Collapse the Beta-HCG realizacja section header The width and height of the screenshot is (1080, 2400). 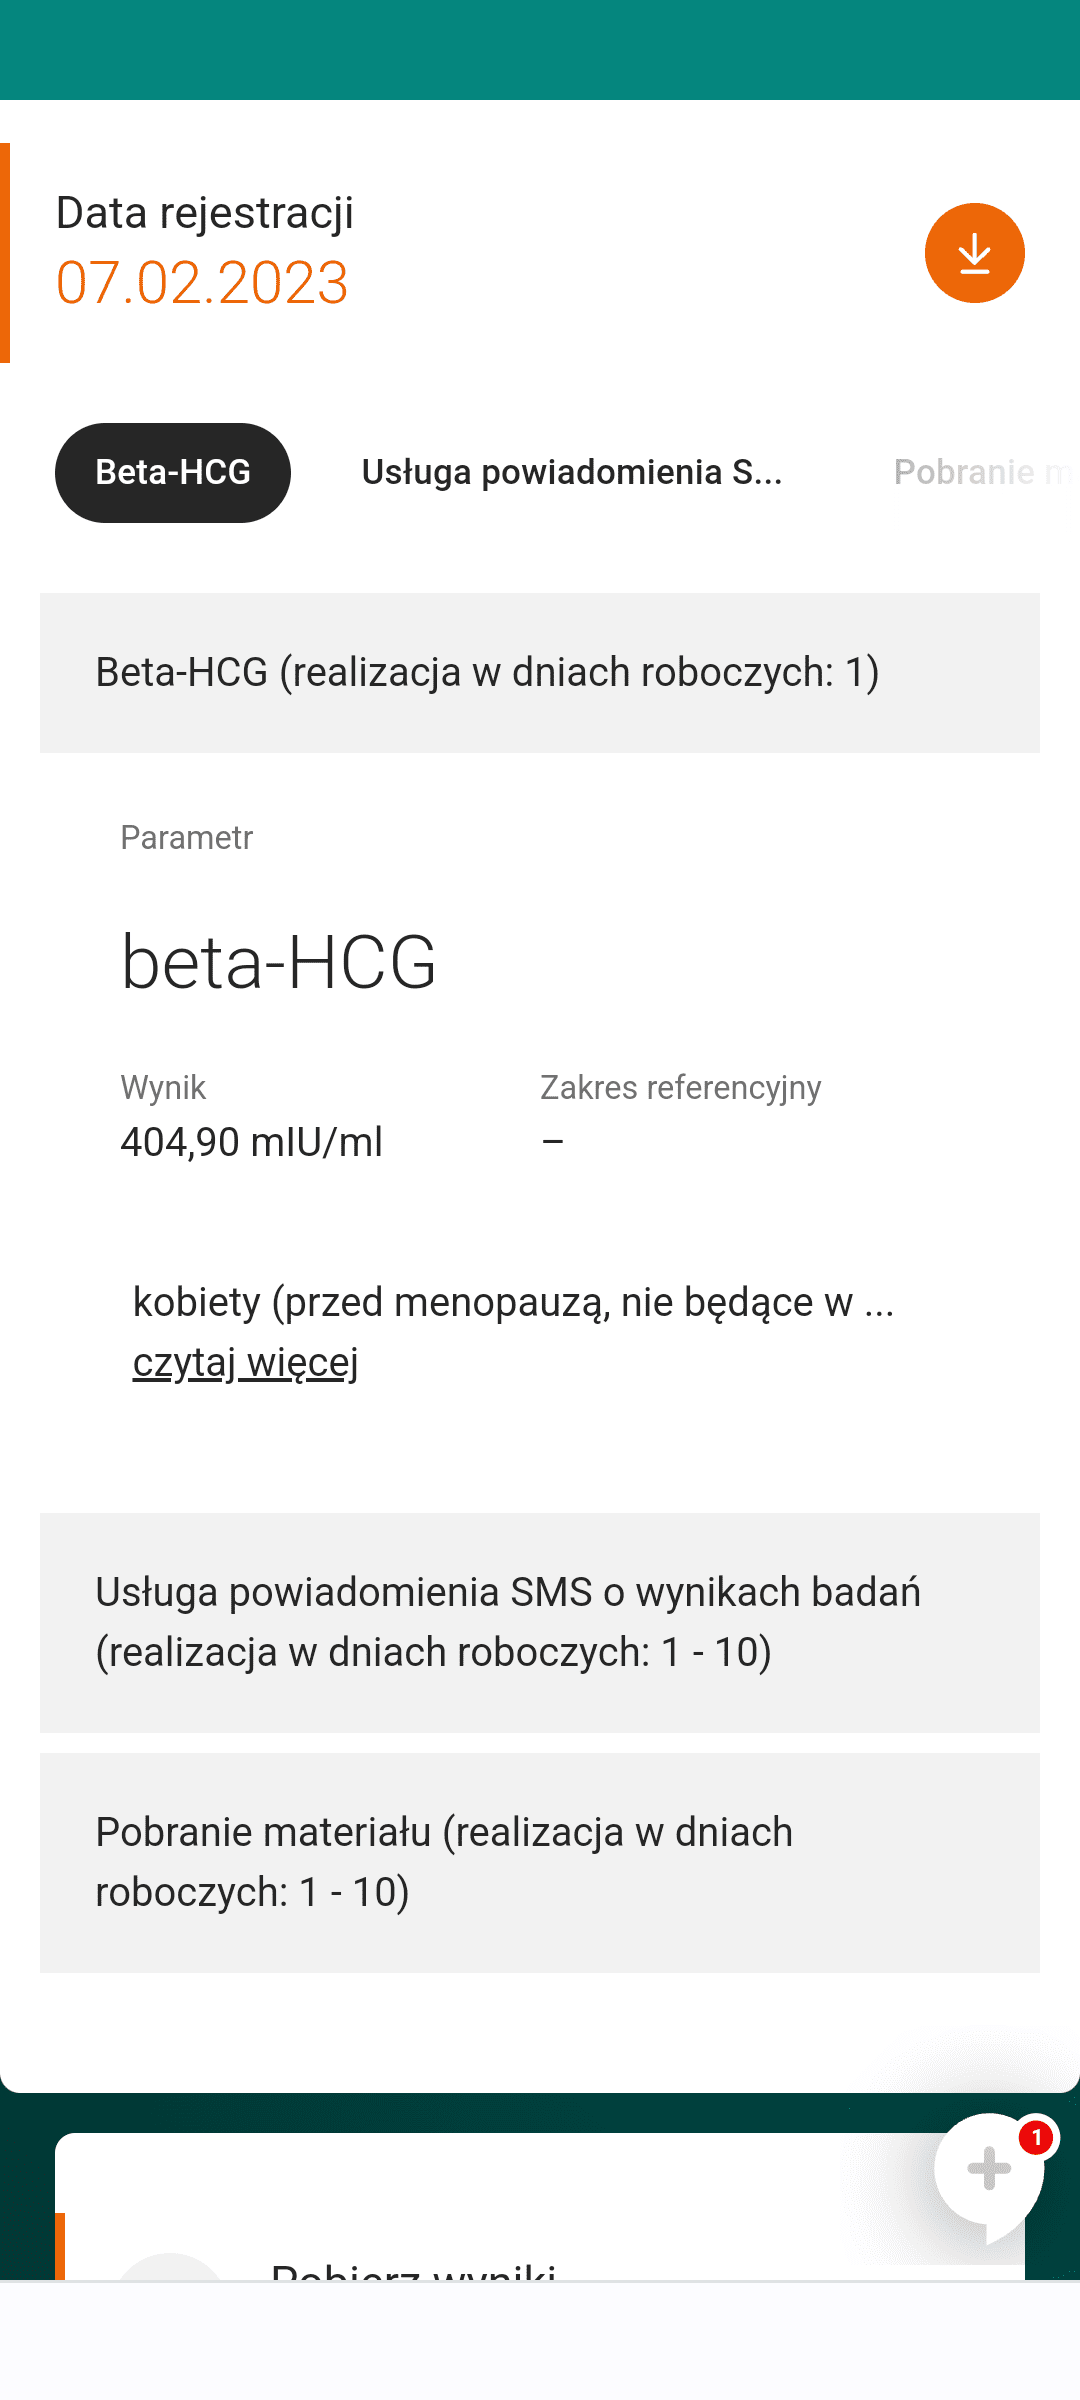pos(539,673)
